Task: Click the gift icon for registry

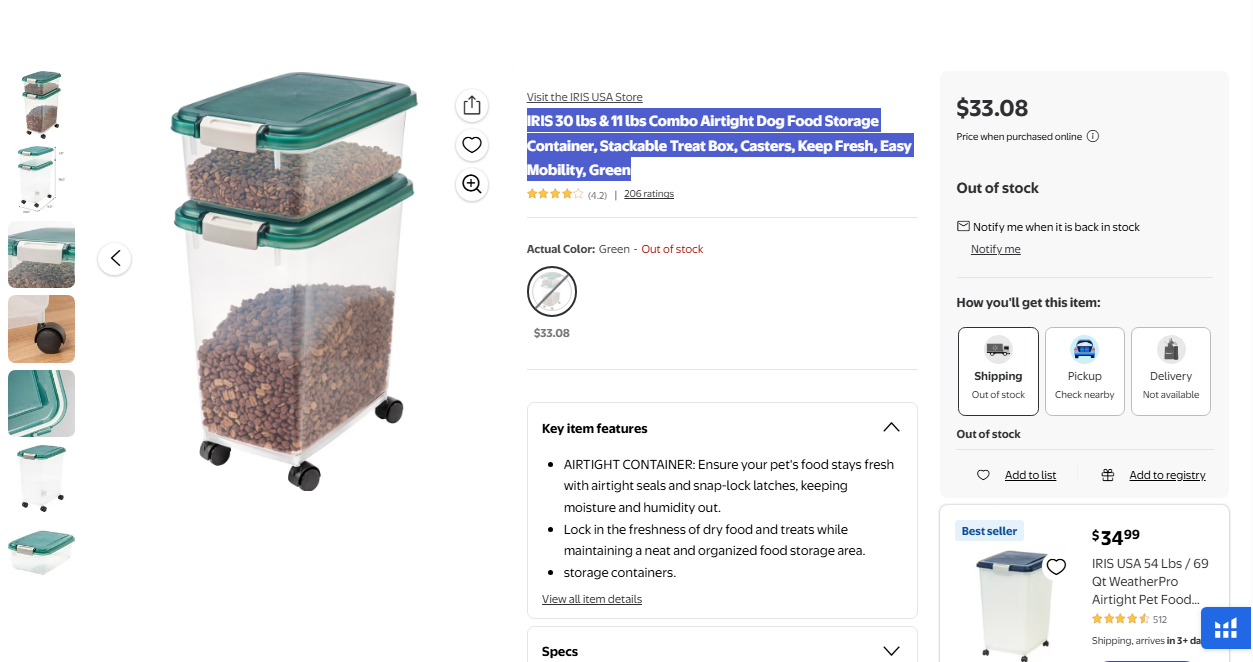Action: (x=1108, y=475)
